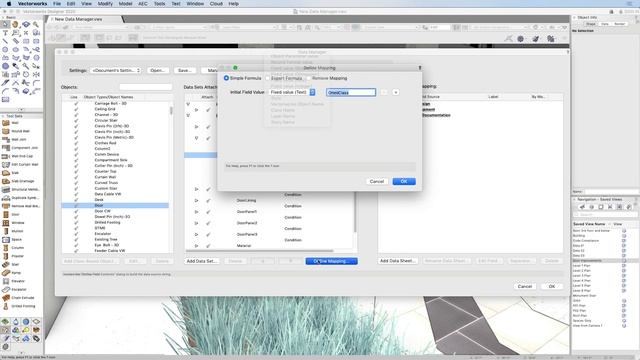Screen dimensions: 640x360
Task: Select the Simple Formula radio button
Action: coord(226,78)
